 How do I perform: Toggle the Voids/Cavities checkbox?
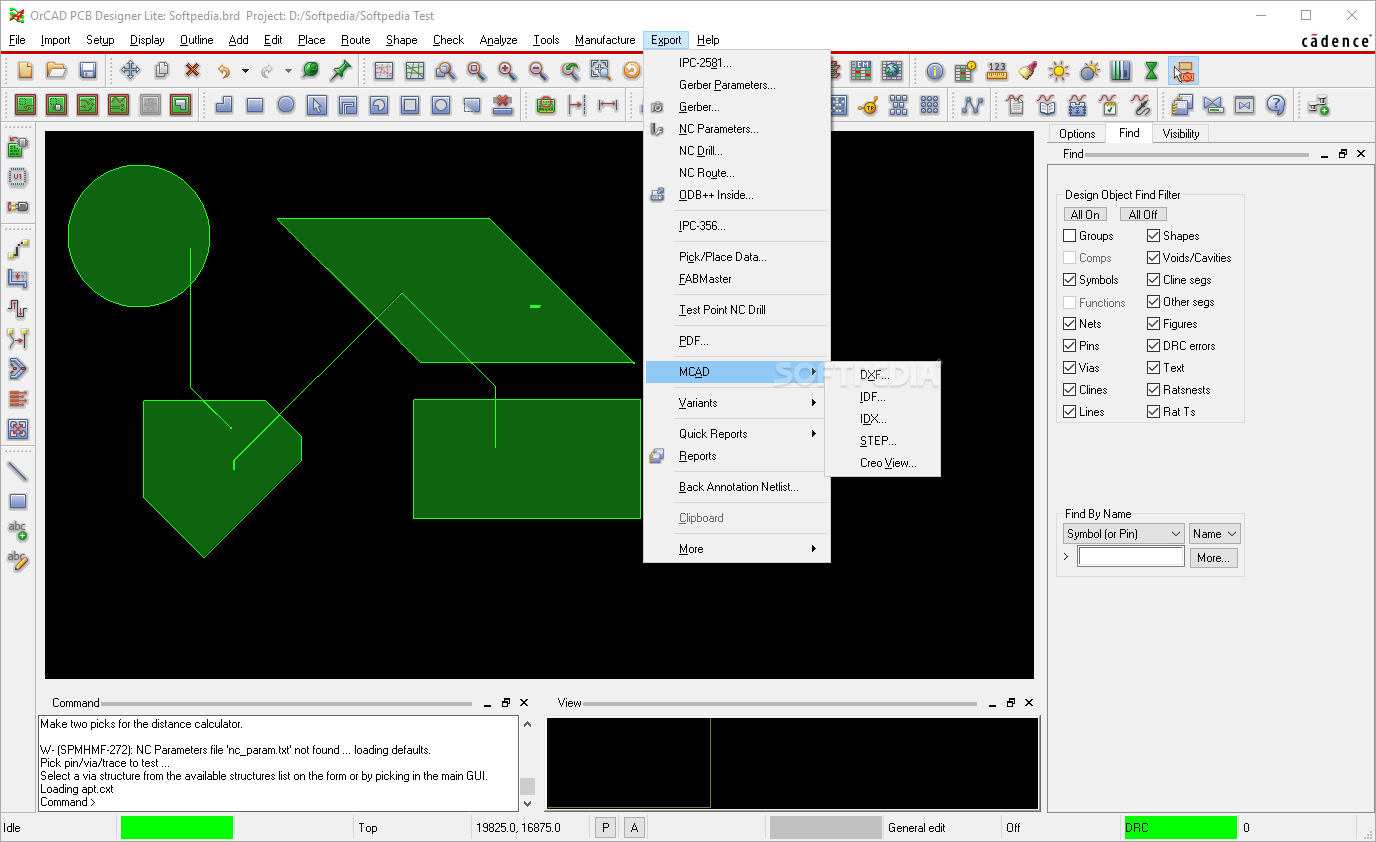tap(1154, 258)
